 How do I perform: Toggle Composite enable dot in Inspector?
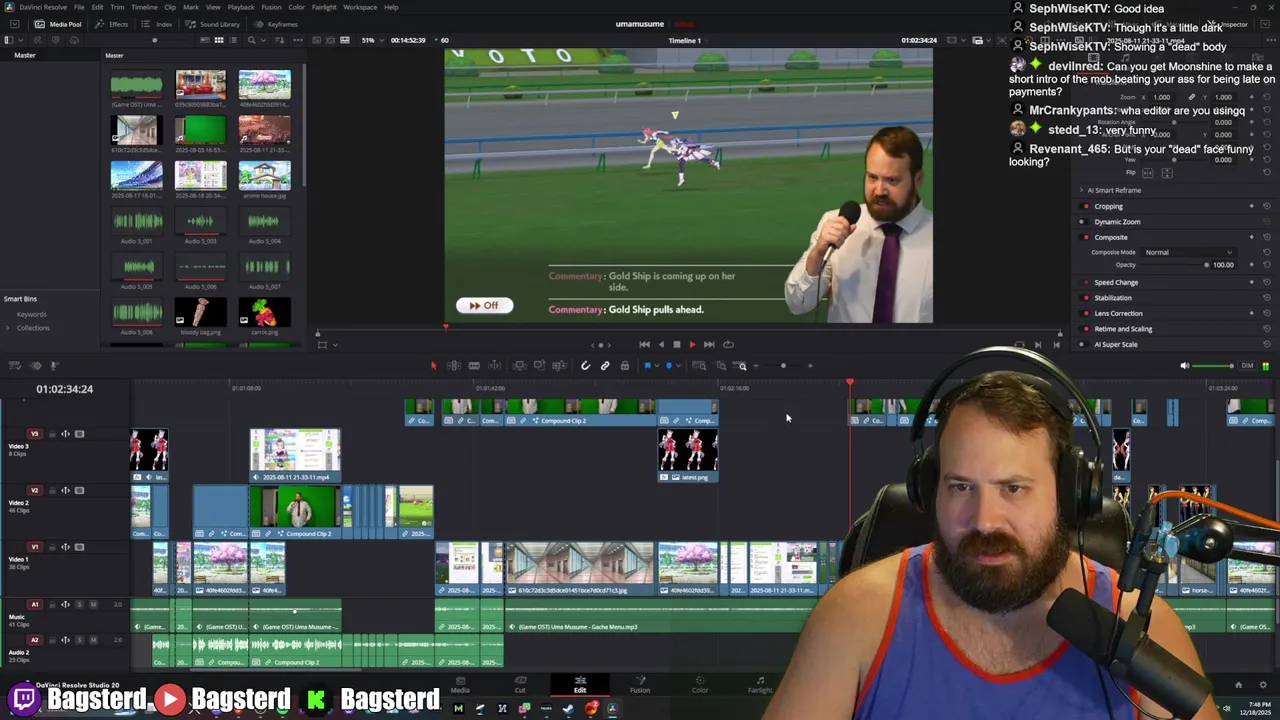click(x=1085, y=238)
